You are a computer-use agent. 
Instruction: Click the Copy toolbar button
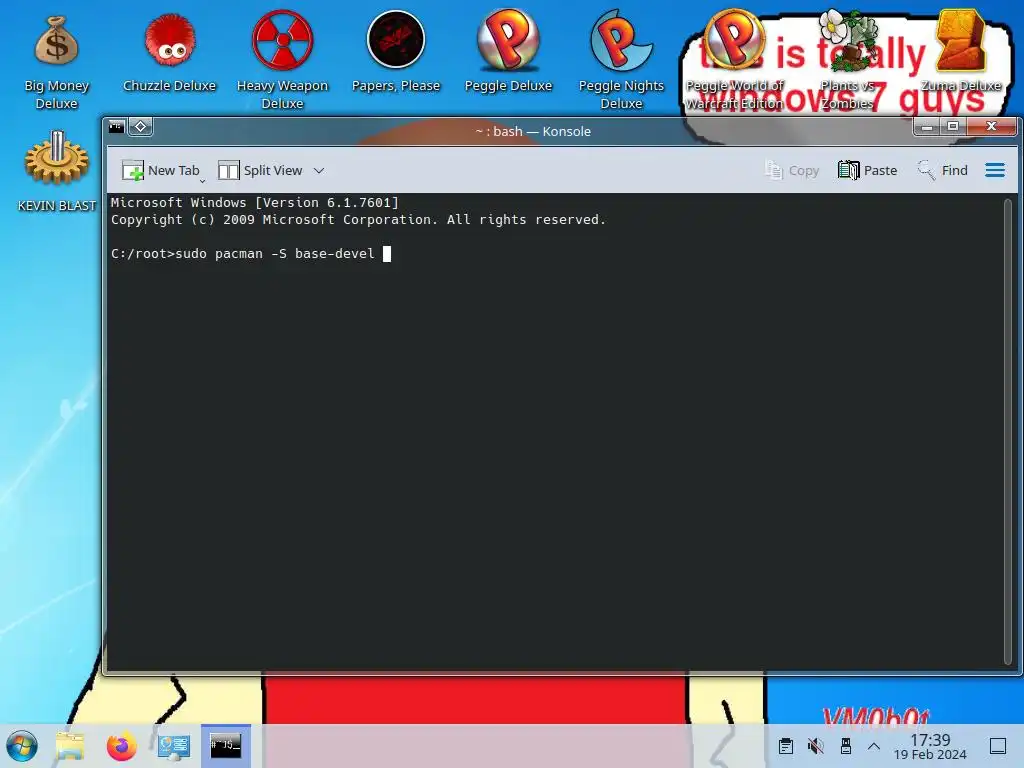[x=792, y=170]
